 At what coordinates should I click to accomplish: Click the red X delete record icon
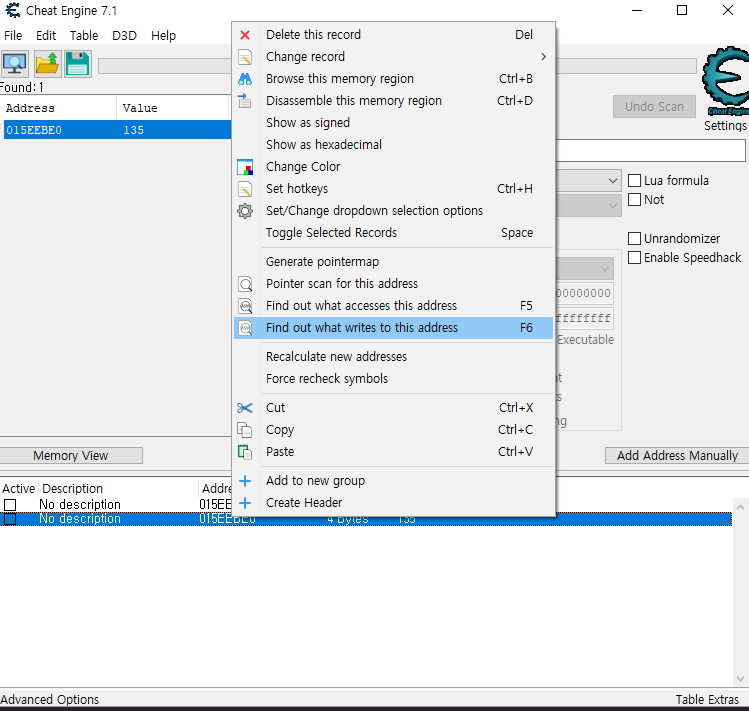click(245, 35)
